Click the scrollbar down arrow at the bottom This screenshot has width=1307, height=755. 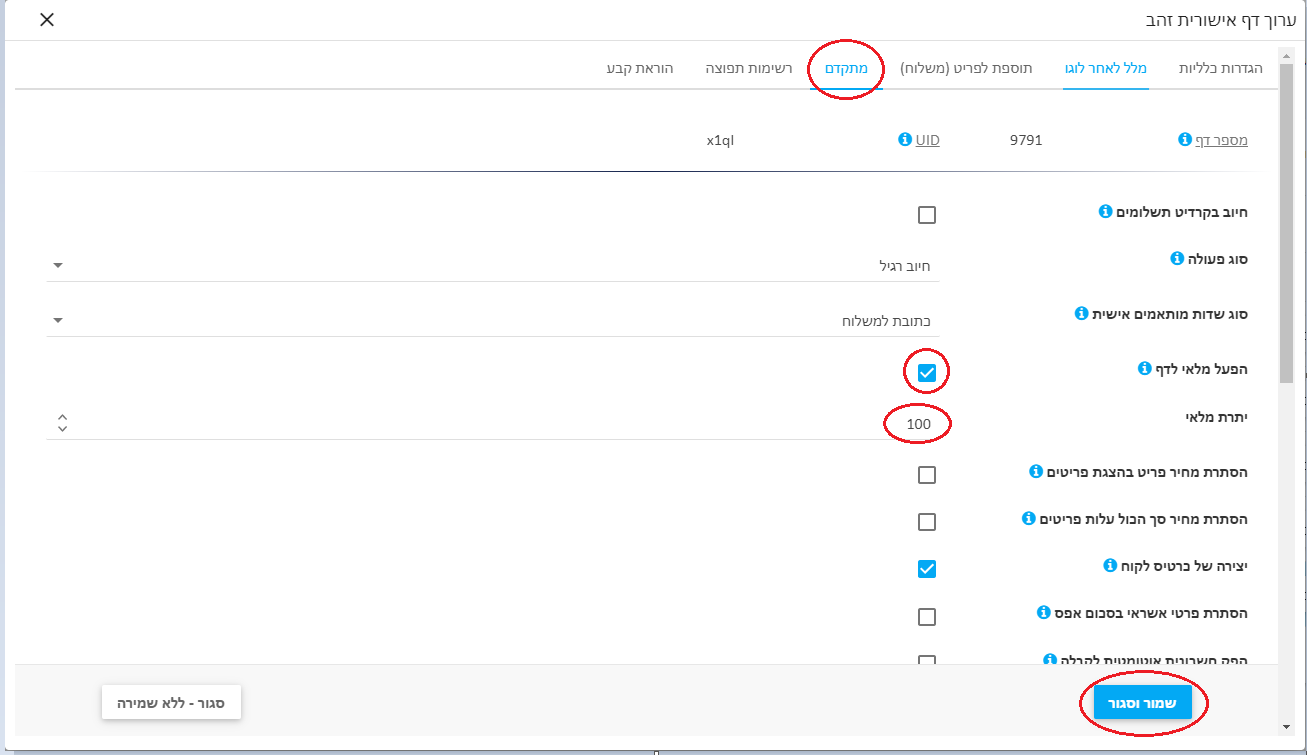(1287, 727)
